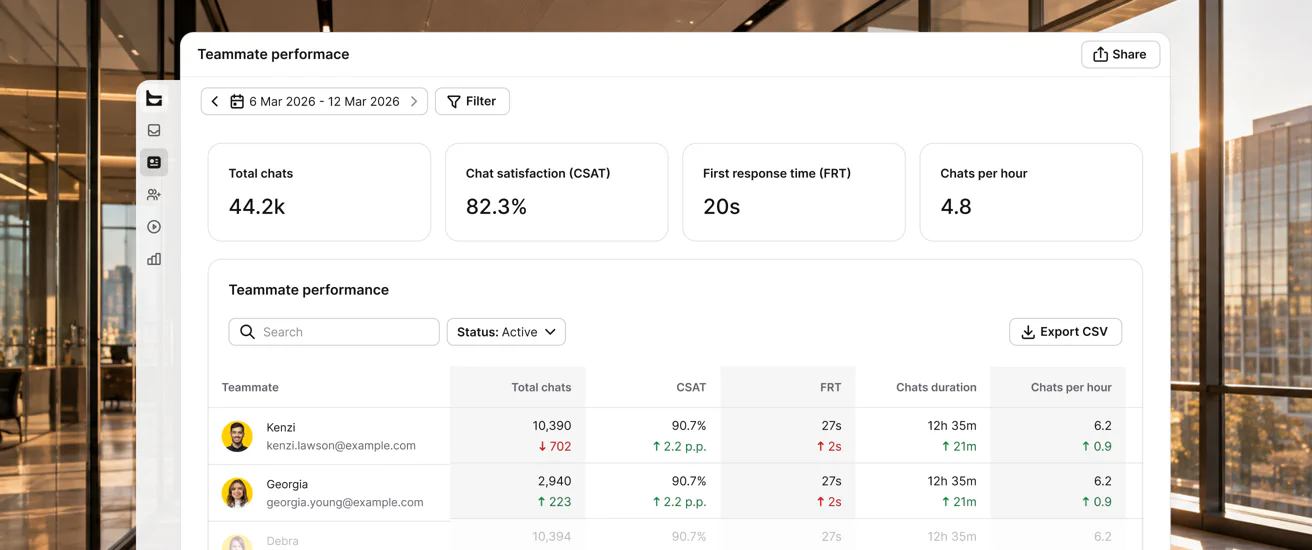This screenshot has height=550, width=1312.
Task: Click the funnel icon on the Filter button
Action: (454, 101)
